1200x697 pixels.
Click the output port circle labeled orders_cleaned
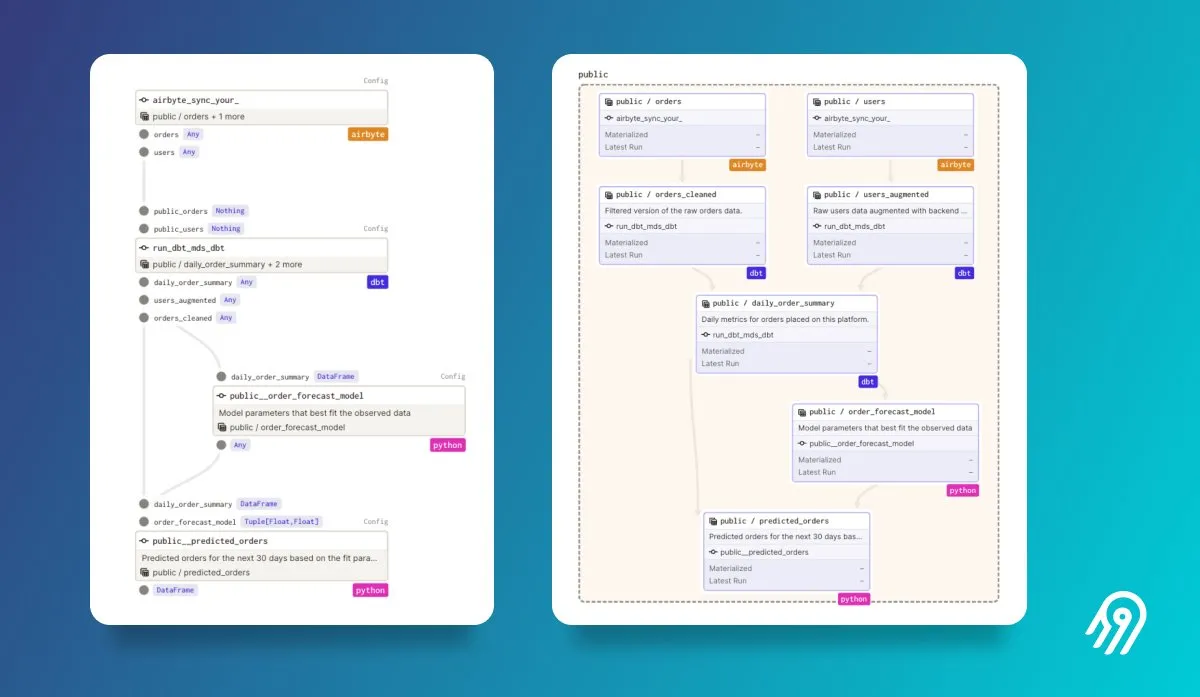pos(144,318)
